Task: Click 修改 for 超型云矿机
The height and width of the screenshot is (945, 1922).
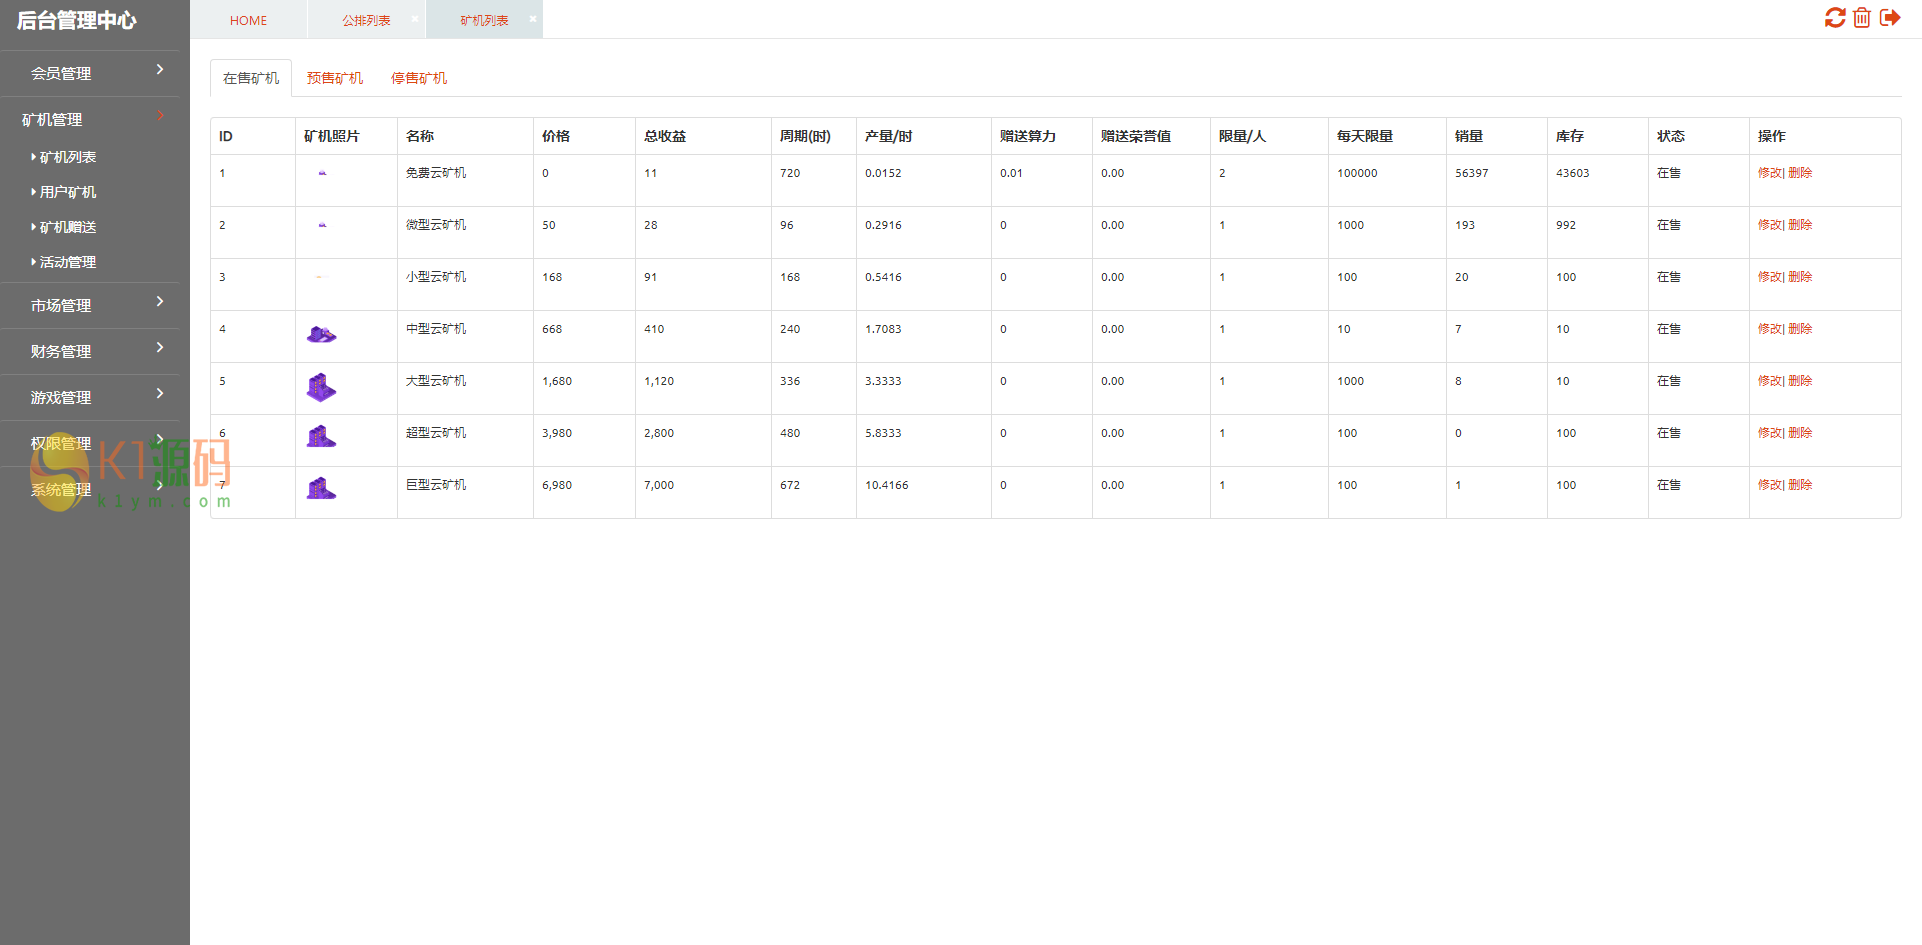Action: 1769,433
